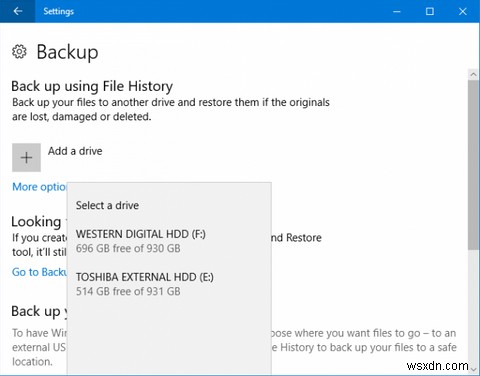Click the 'Select a drive' header text

pos(107,205)
